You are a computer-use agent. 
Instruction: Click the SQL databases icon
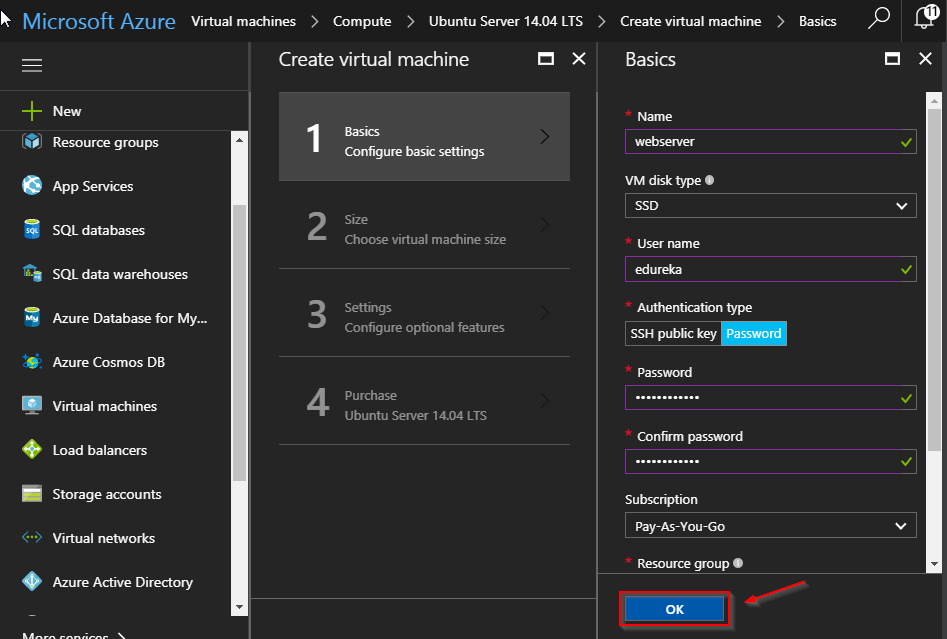point(32,230)
